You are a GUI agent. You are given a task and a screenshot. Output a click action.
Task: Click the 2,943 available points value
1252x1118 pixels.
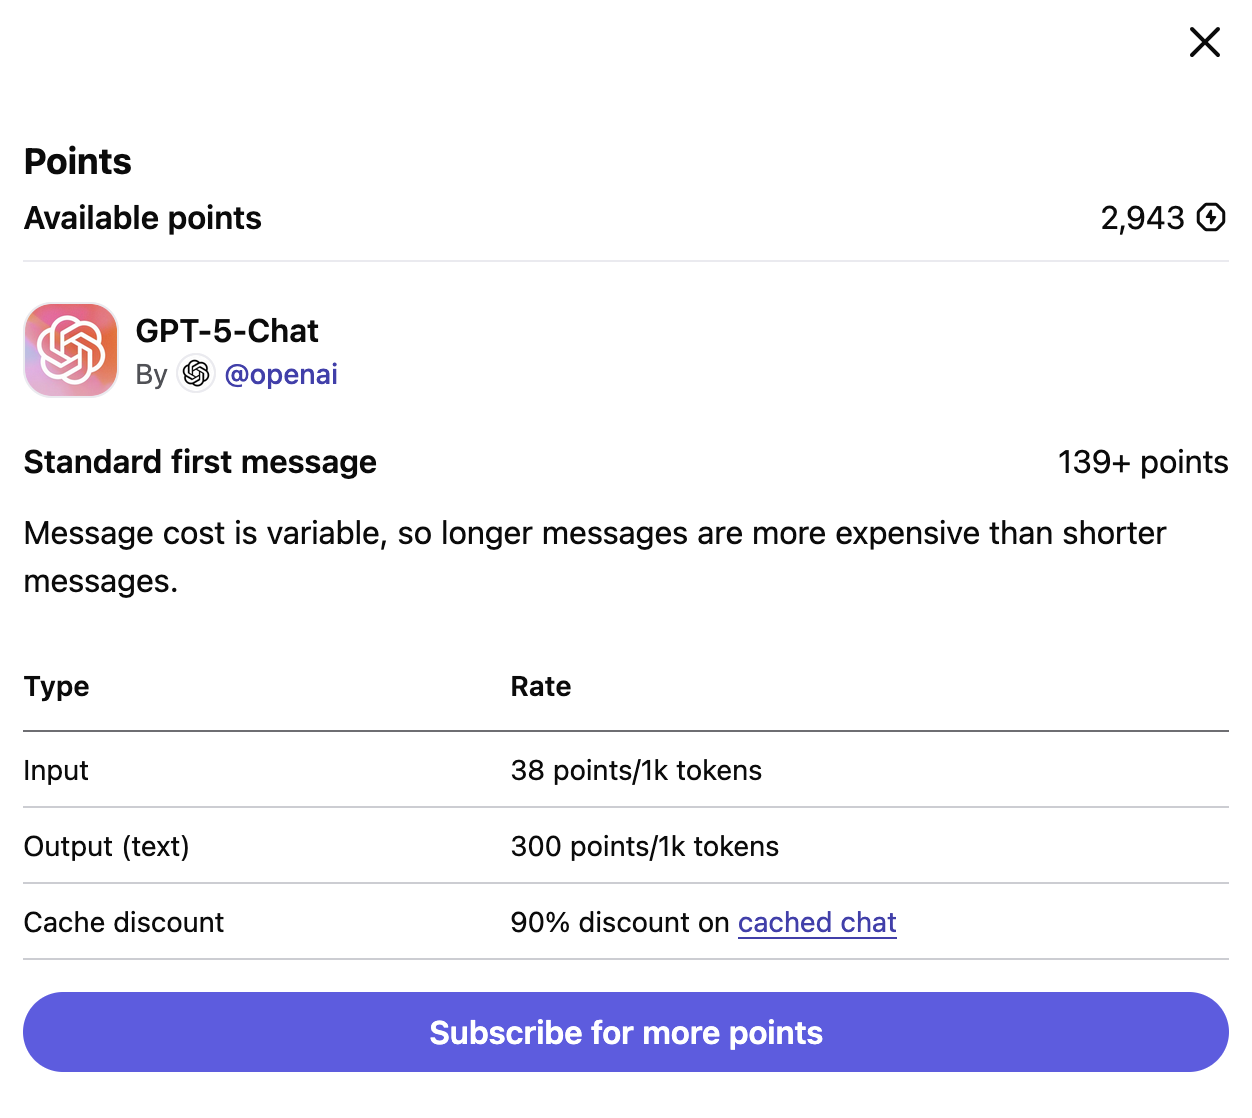[x=1142, y=218]
